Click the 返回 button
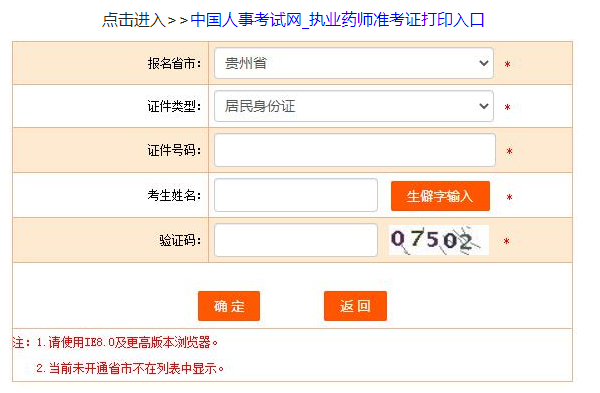Viewport: 600px width, 393px height. (355, 306)
